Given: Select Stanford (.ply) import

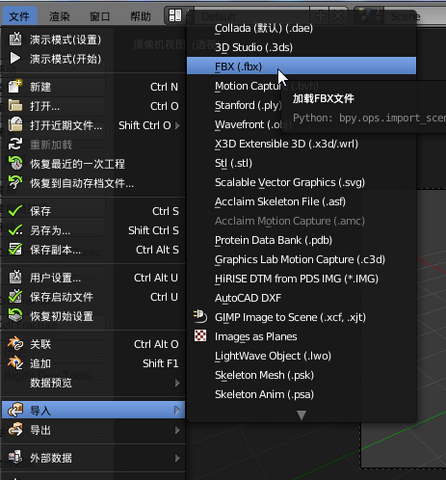Looking at the screenshot, I should coord(248,105).
